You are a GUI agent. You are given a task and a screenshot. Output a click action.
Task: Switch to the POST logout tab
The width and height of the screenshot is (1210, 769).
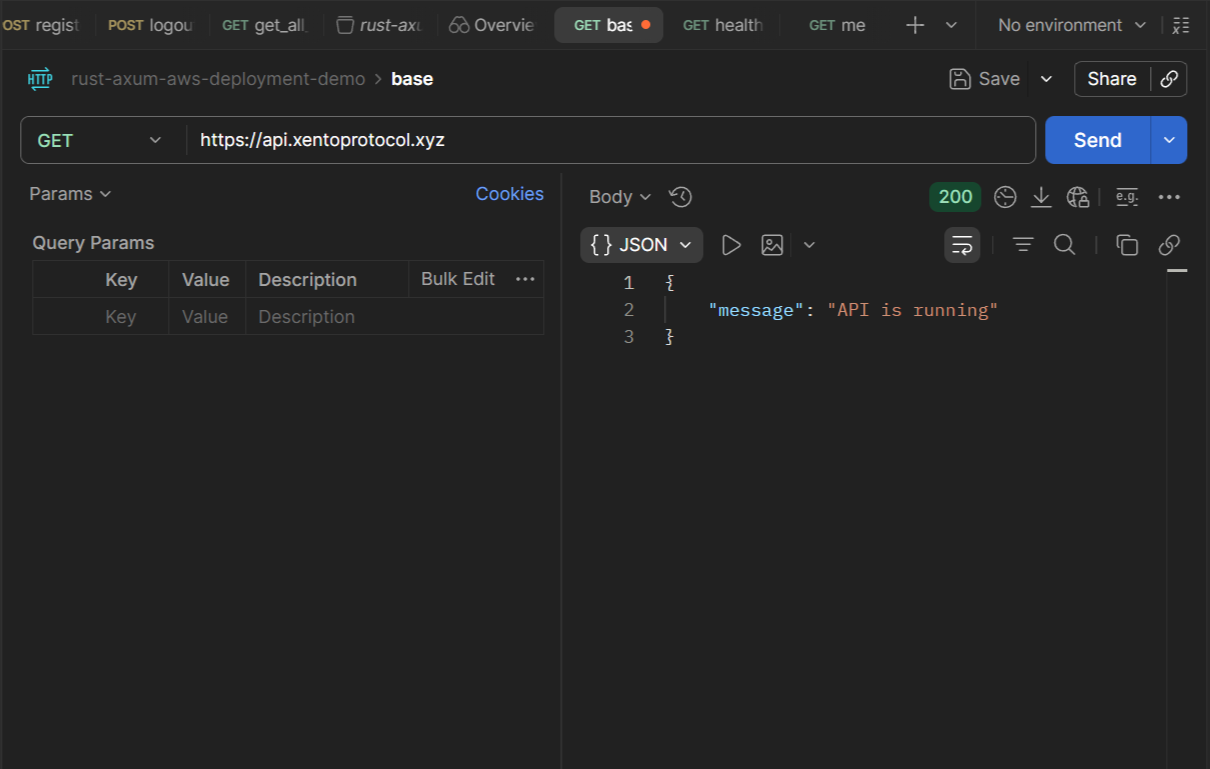150,25
